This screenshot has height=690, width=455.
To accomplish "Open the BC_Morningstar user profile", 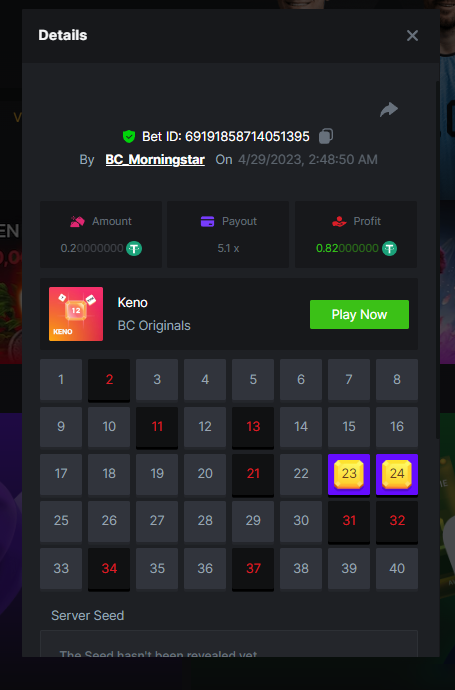I will [x=155, y=159].
